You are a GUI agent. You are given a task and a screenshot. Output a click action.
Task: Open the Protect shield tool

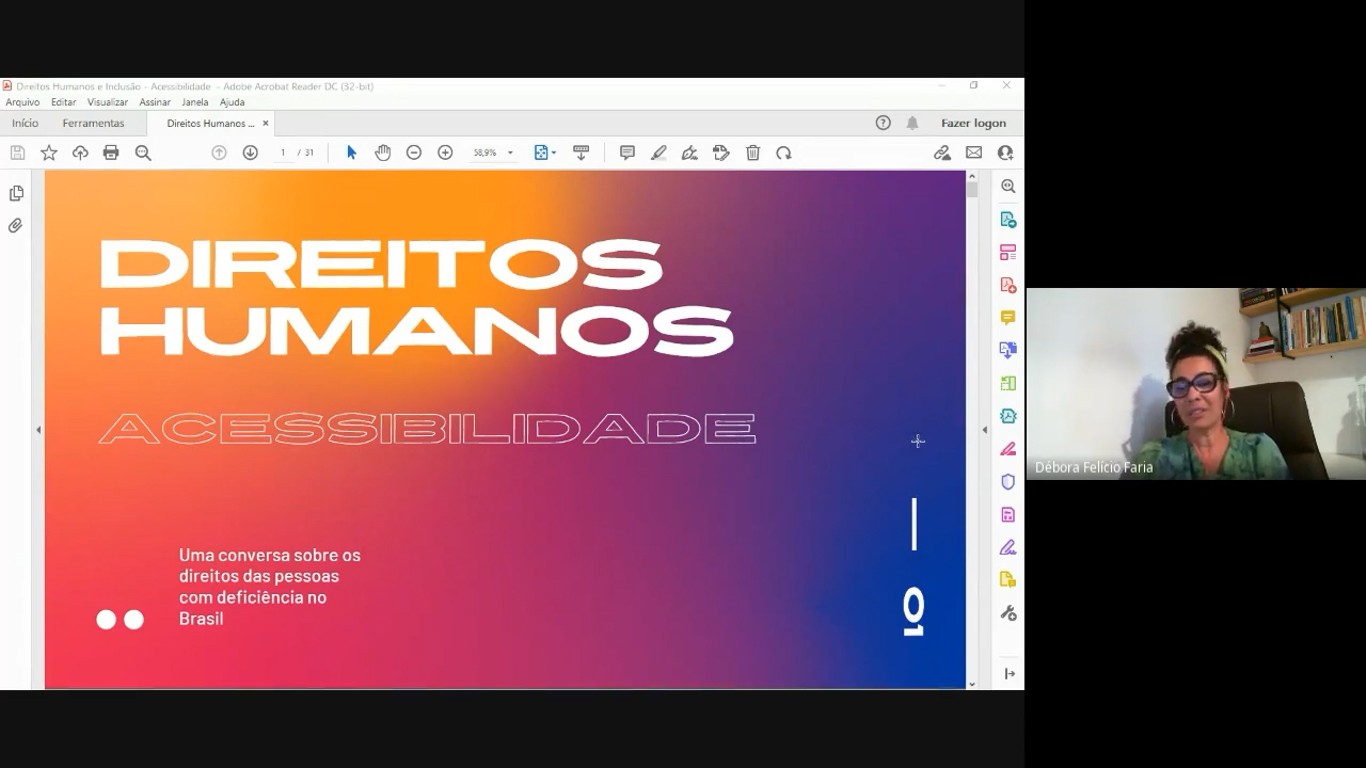pos(1008,482)
